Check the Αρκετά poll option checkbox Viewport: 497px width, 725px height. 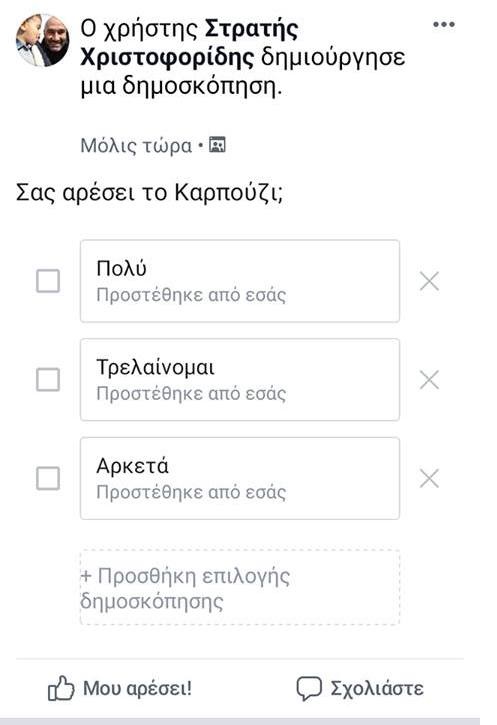coord(48,478)
